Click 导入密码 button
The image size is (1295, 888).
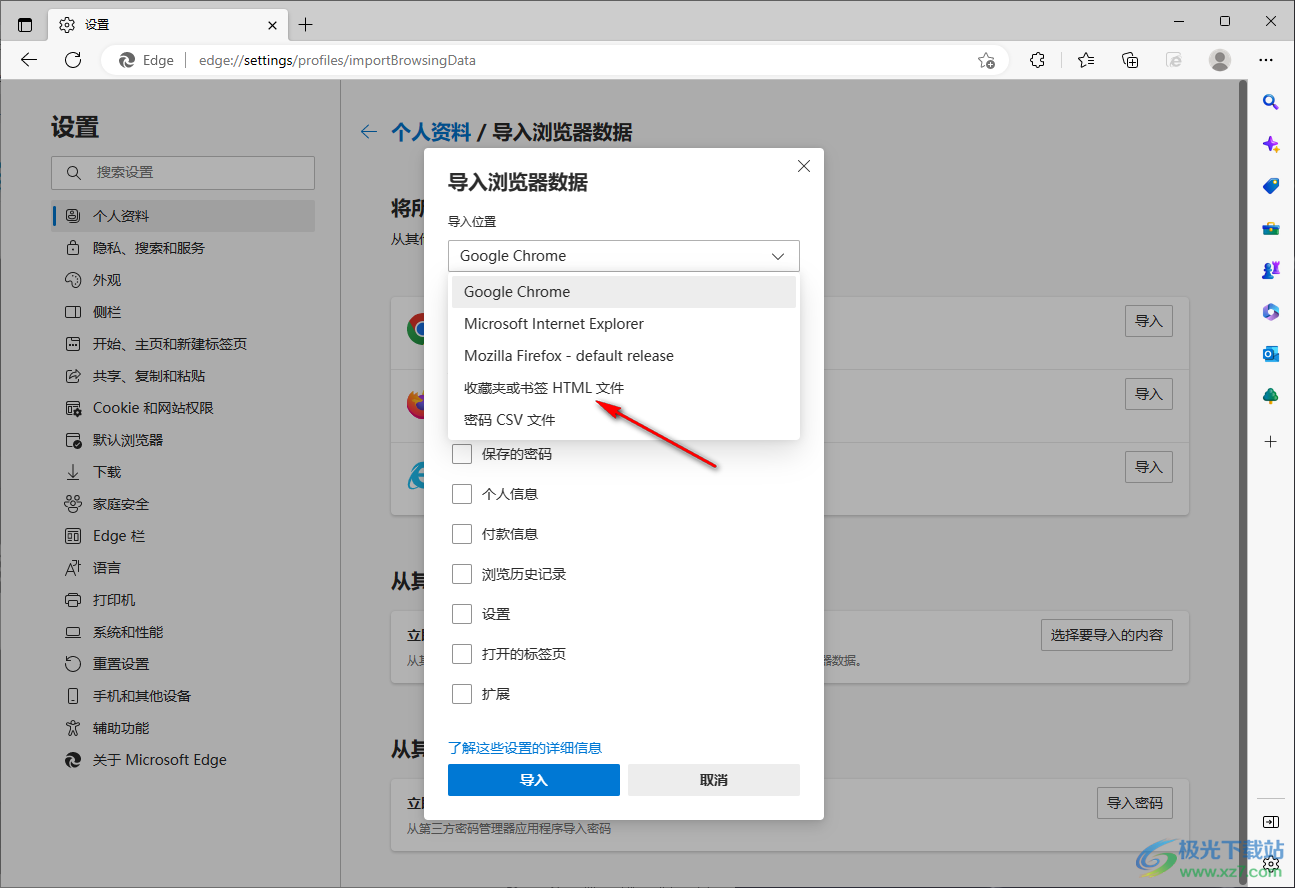tap(1135, 803)
